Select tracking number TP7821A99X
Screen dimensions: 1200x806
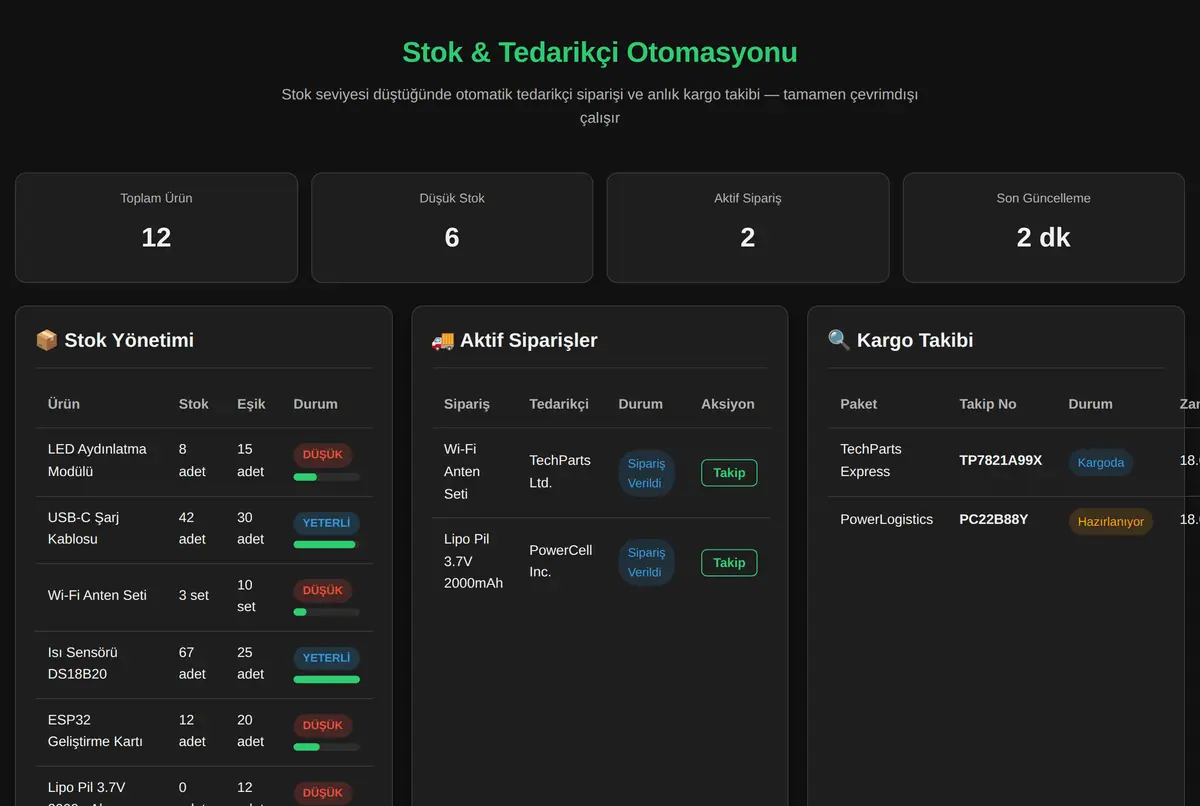pyautogui.click(x=1001, y=460)
